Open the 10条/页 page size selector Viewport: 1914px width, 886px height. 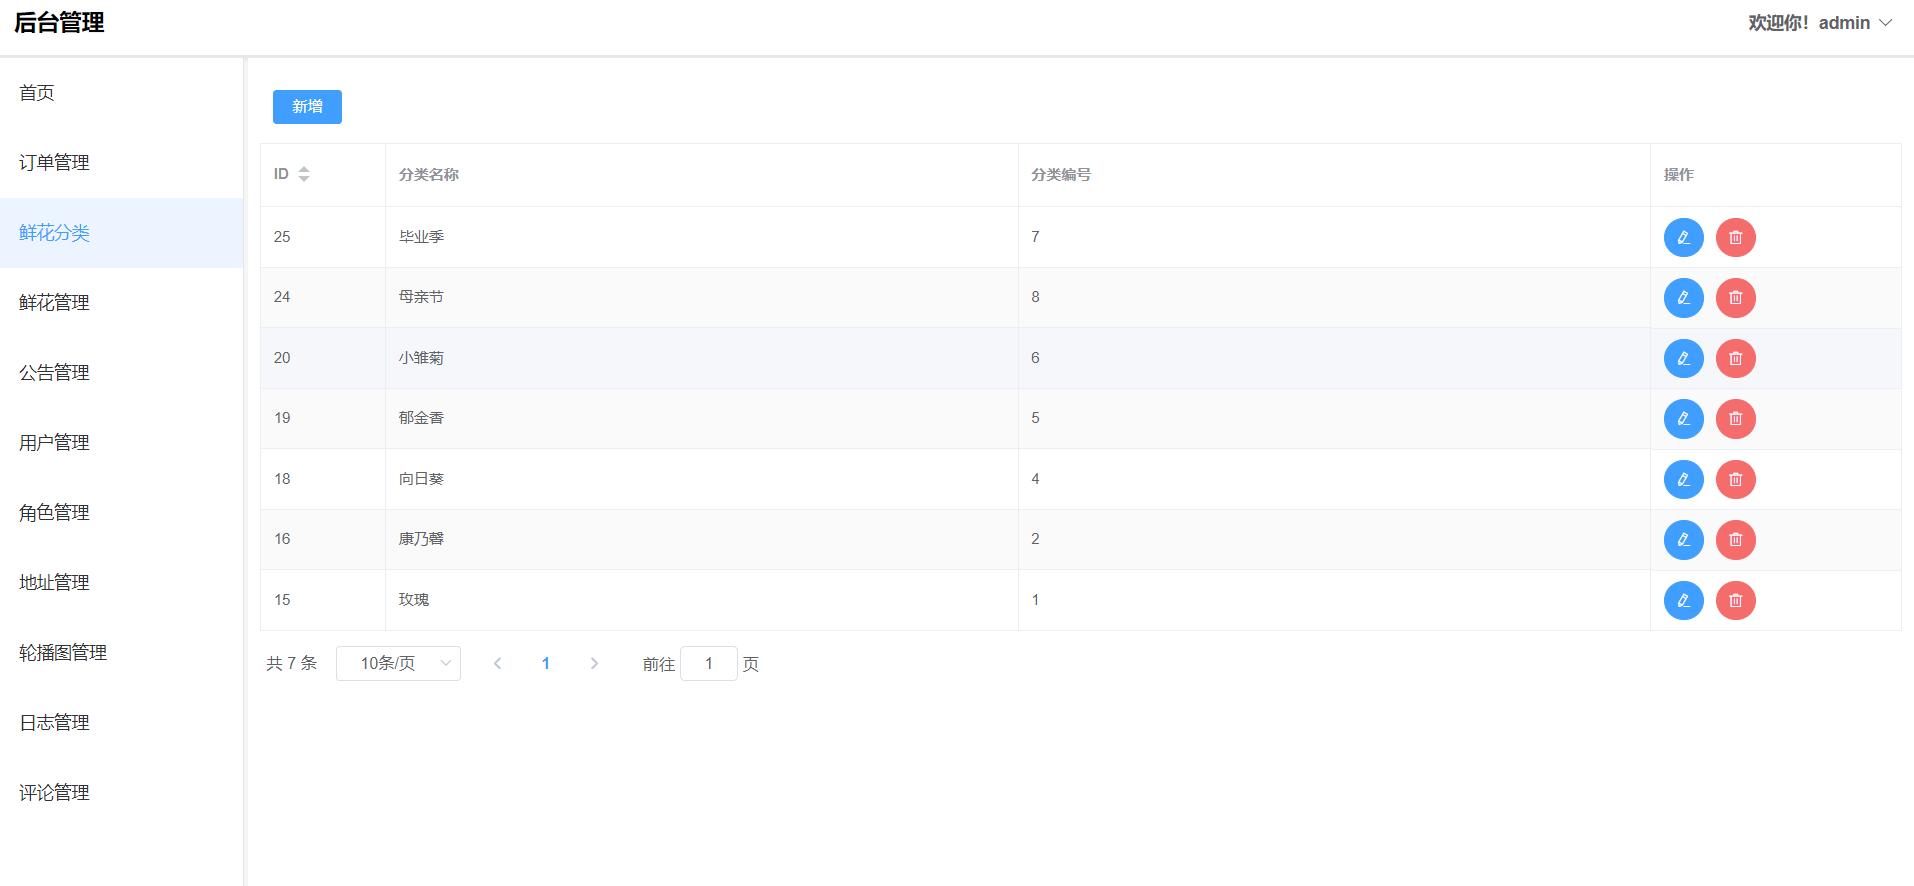pyautogui.click(x=398, y=663)
